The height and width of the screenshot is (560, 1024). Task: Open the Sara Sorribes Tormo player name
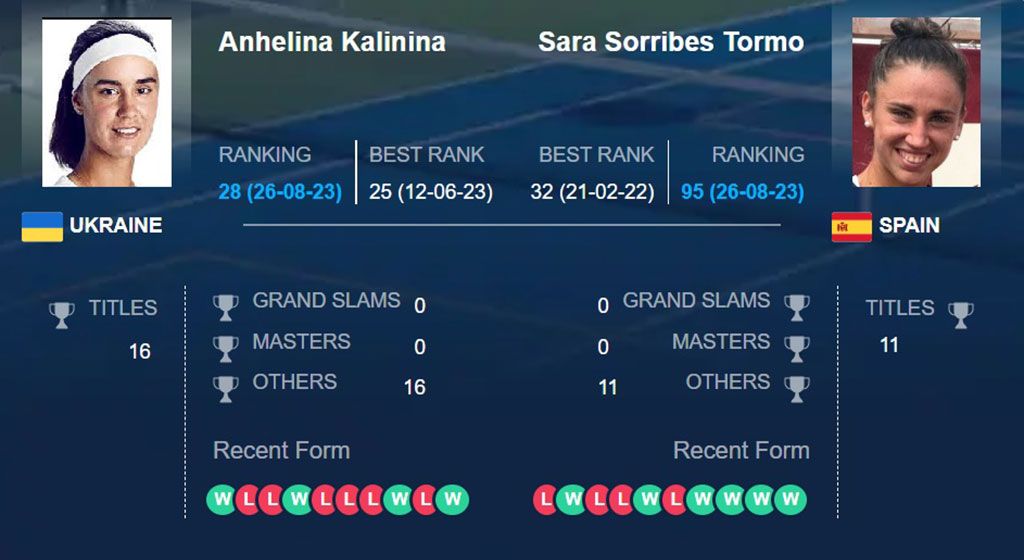point(671,42)
